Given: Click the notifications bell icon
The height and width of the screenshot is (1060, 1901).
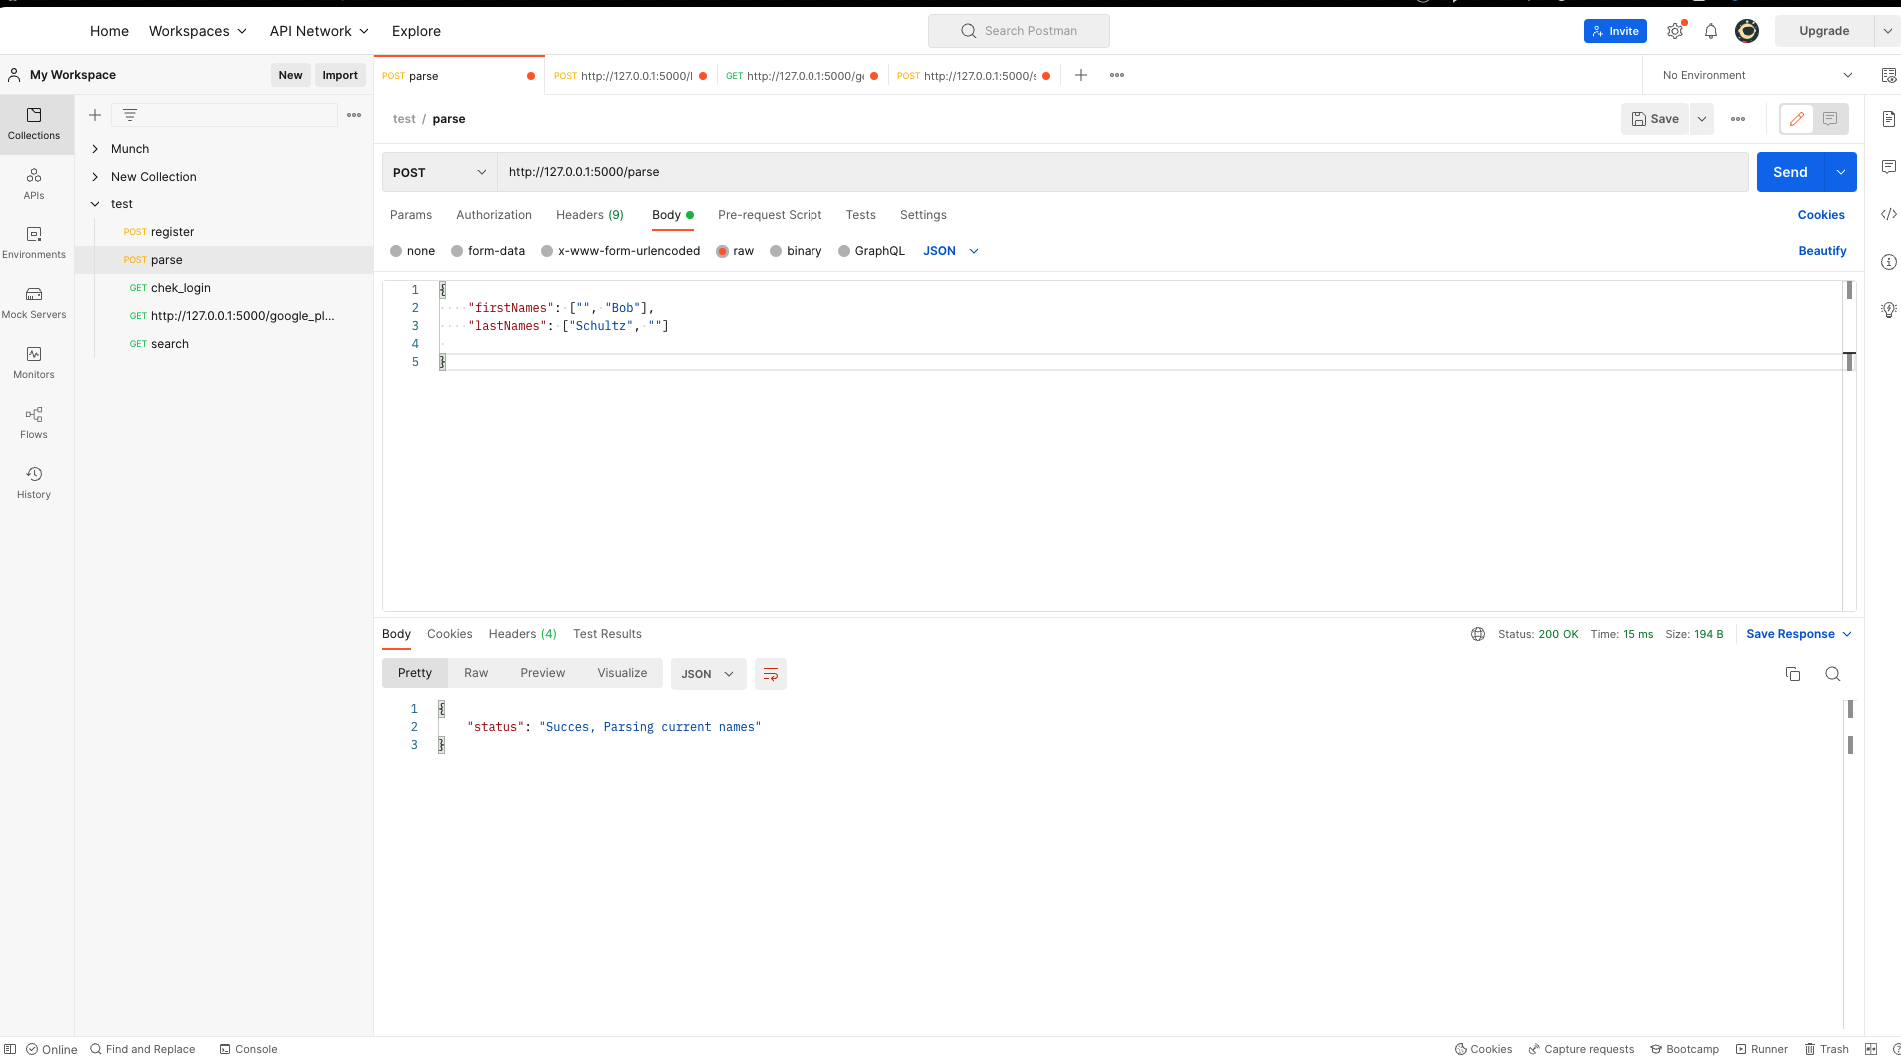Looking at the screenshot, I should [x=1711, y=31].
